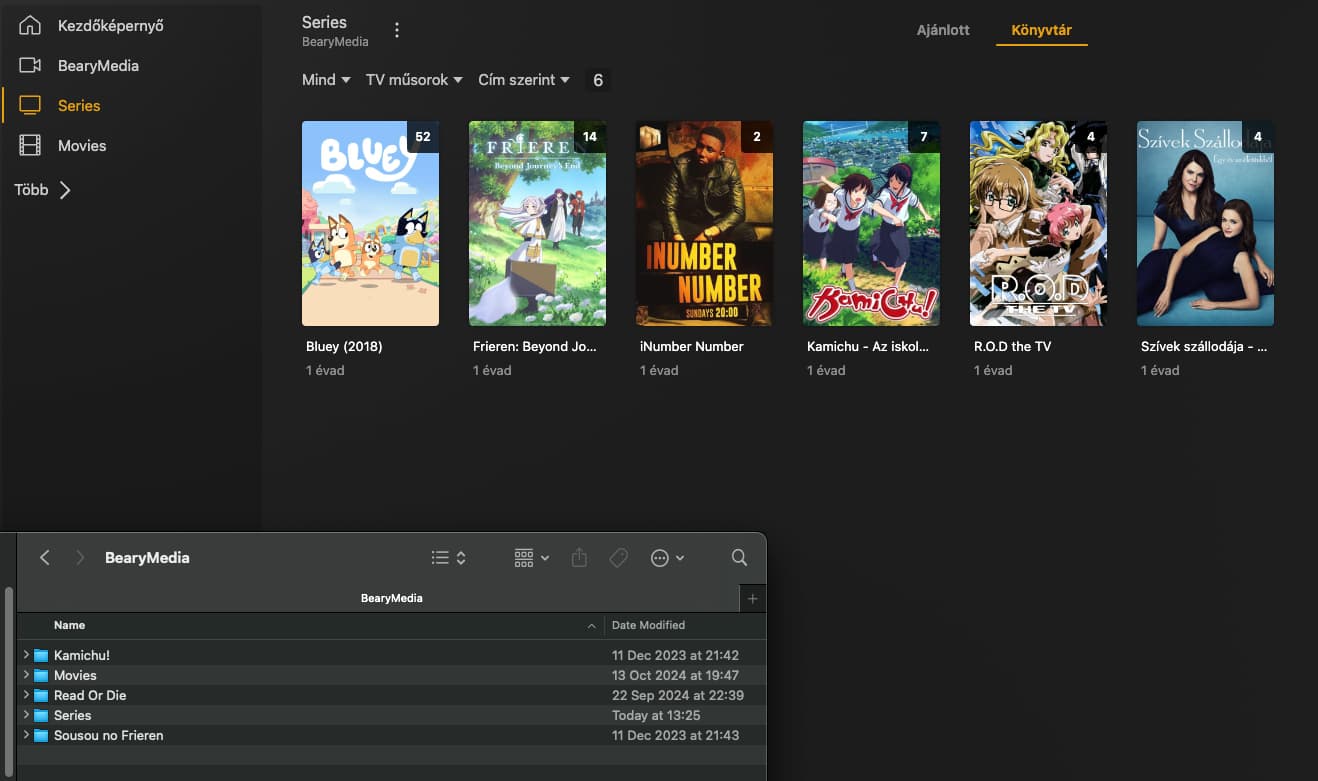
Task: Go to Kezdőképernyő home in the sidebar
Action: point(90,25)
